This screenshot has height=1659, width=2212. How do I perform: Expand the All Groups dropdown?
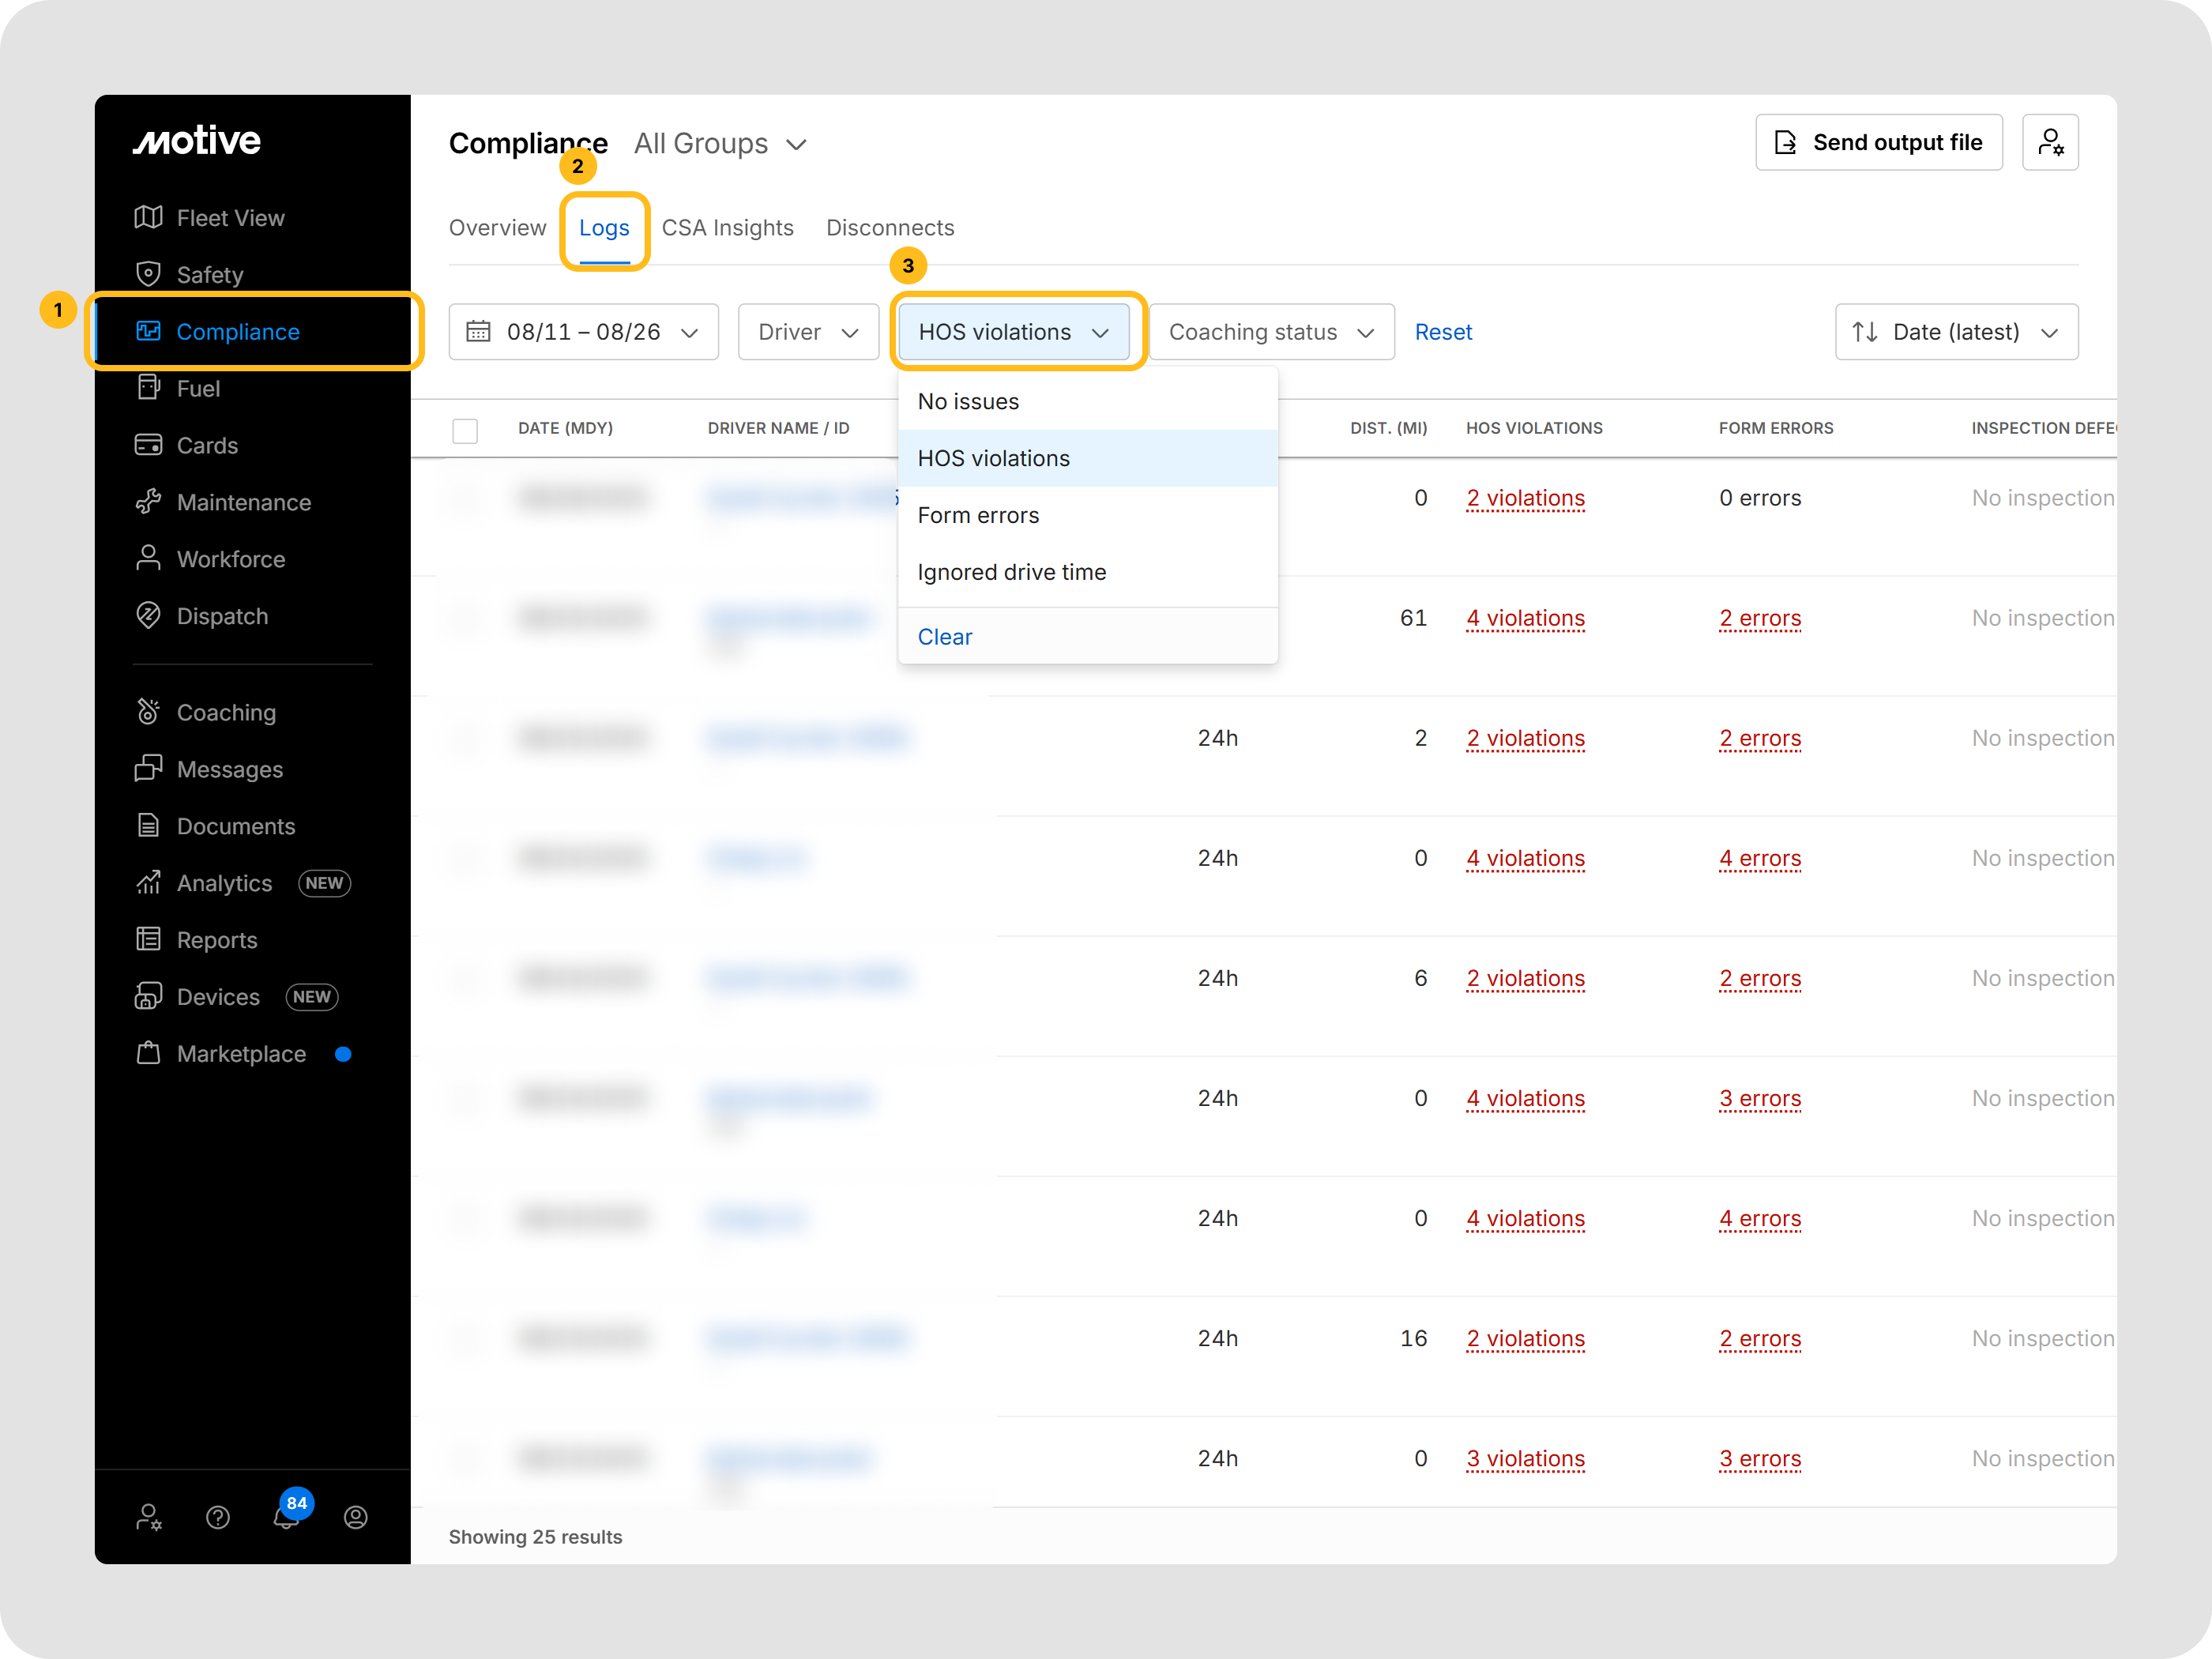(x=720, y=144)
